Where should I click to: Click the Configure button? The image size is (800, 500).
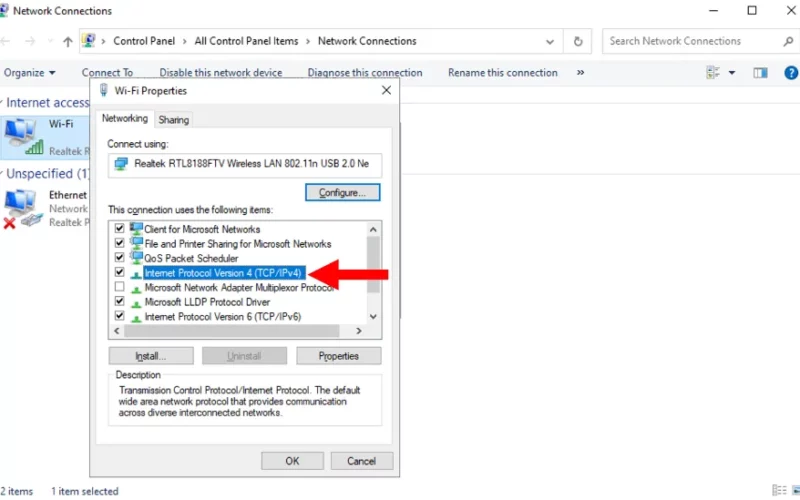click(342, 192)
